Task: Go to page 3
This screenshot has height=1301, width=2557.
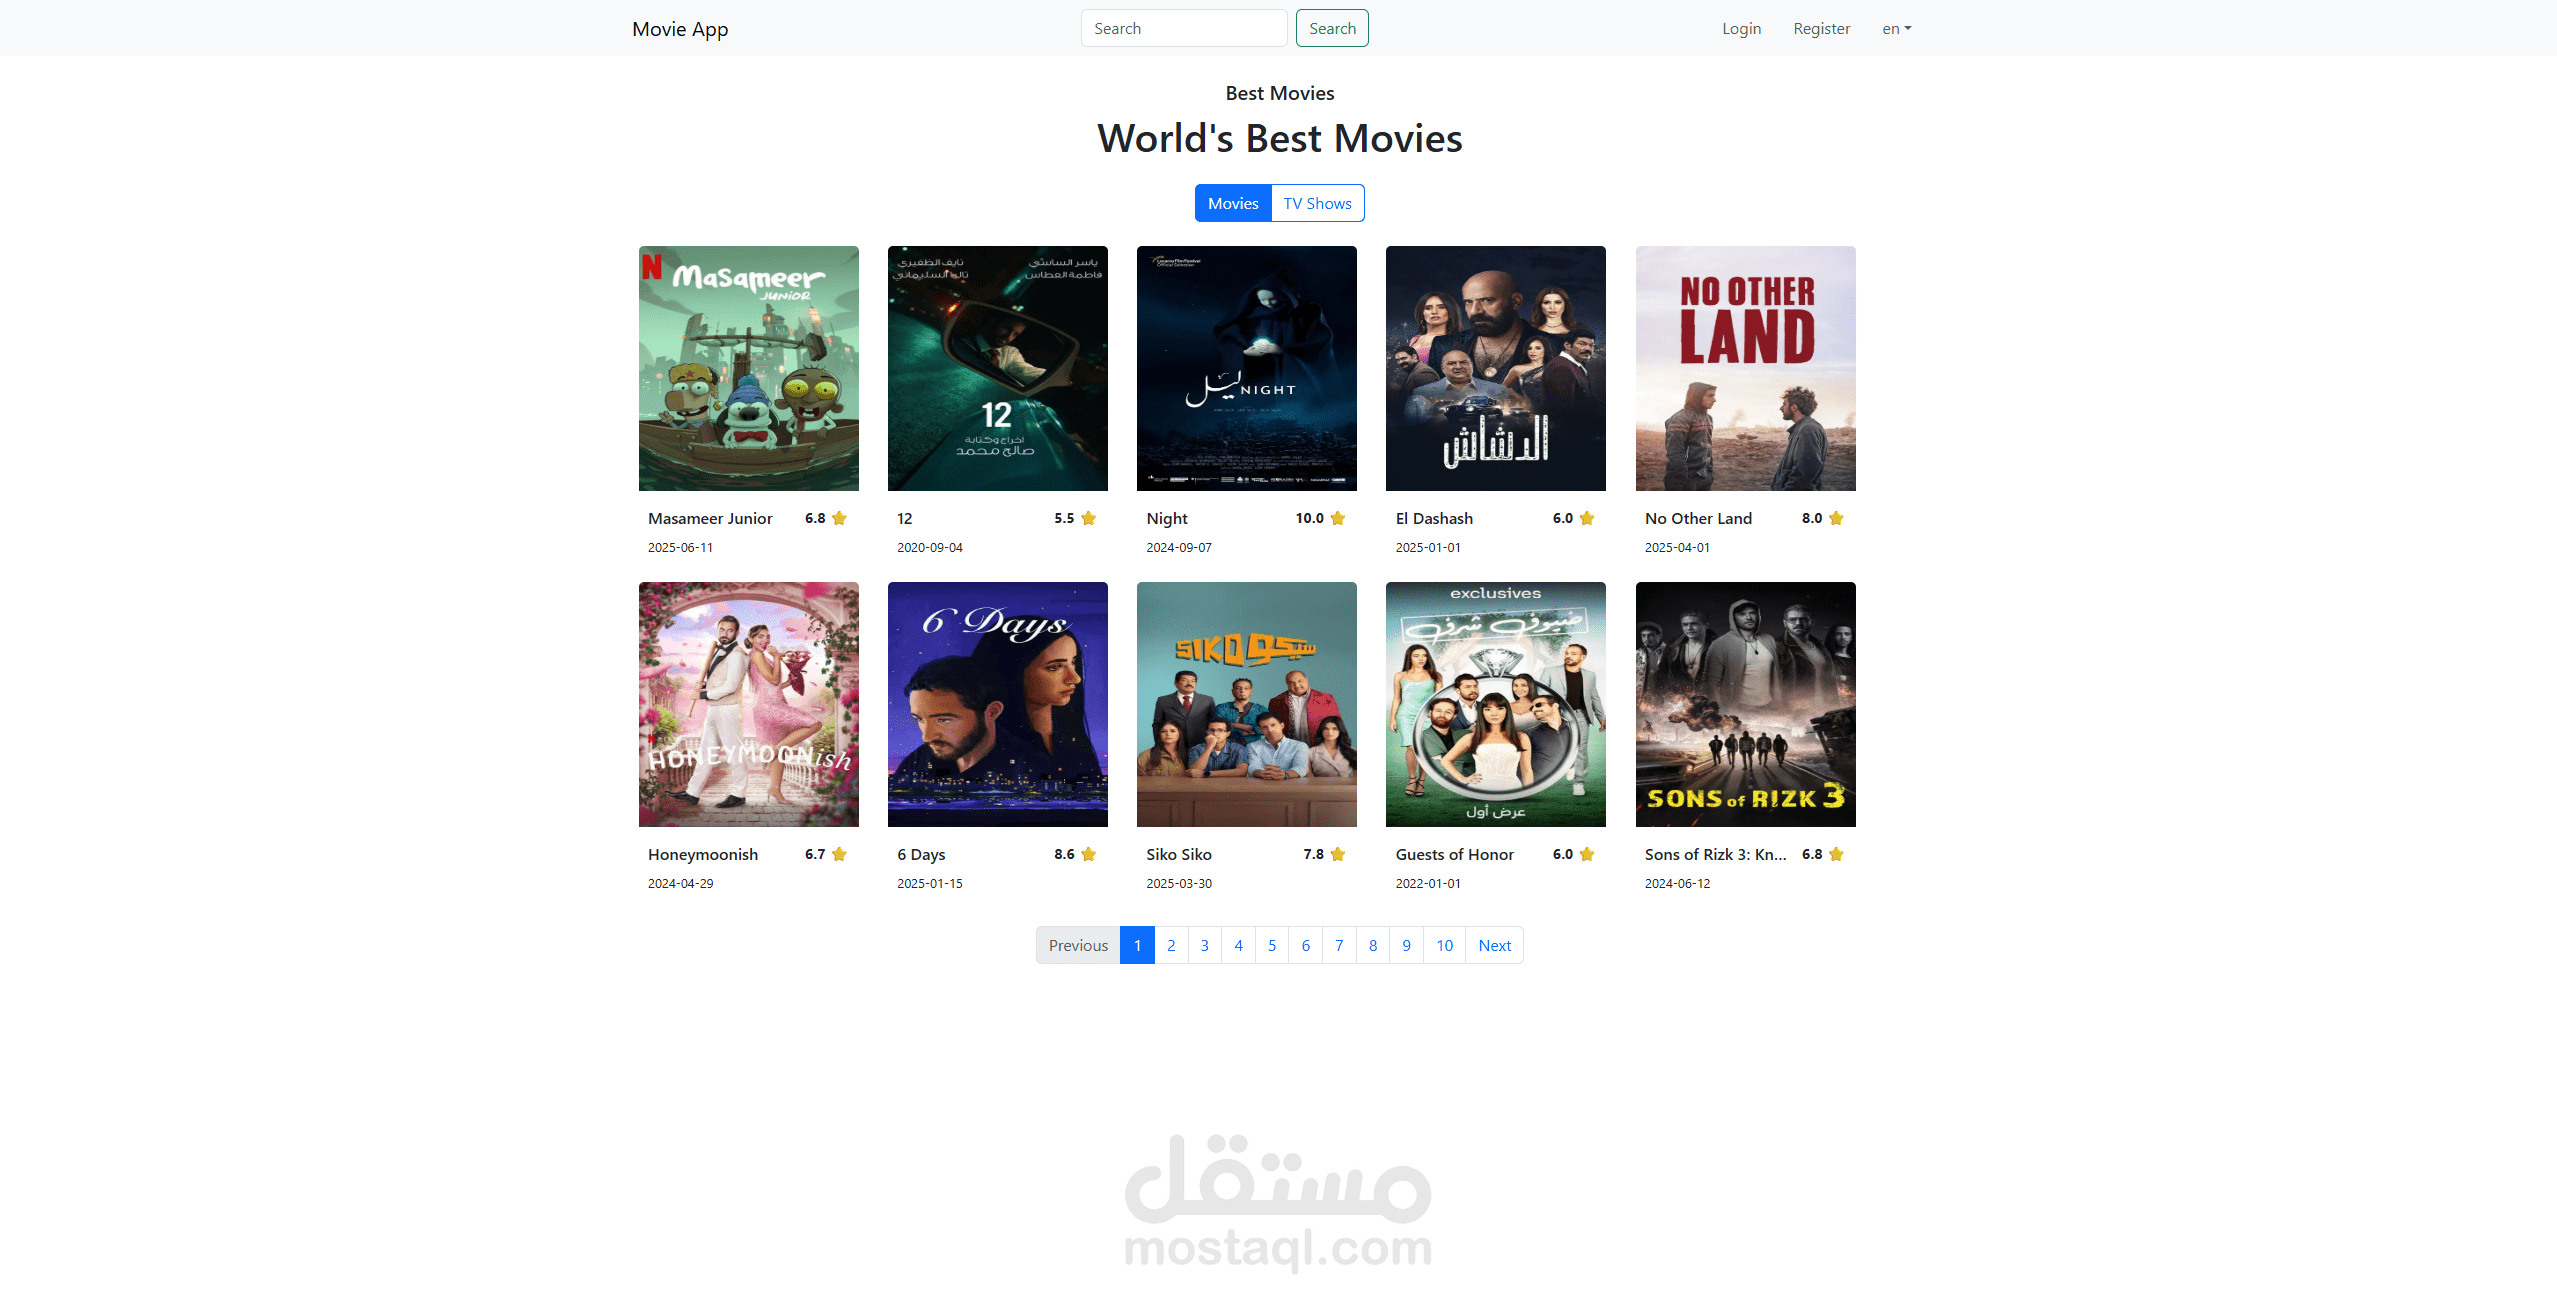Action: [1205, 945]
